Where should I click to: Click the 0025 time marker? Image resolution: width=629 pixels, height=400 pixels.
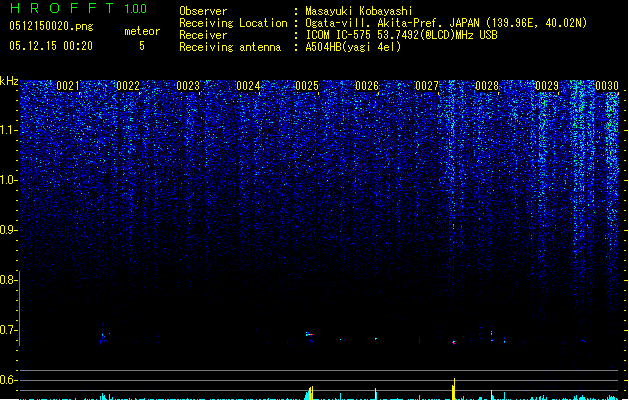pyautogui.click(x=307, y=86)
